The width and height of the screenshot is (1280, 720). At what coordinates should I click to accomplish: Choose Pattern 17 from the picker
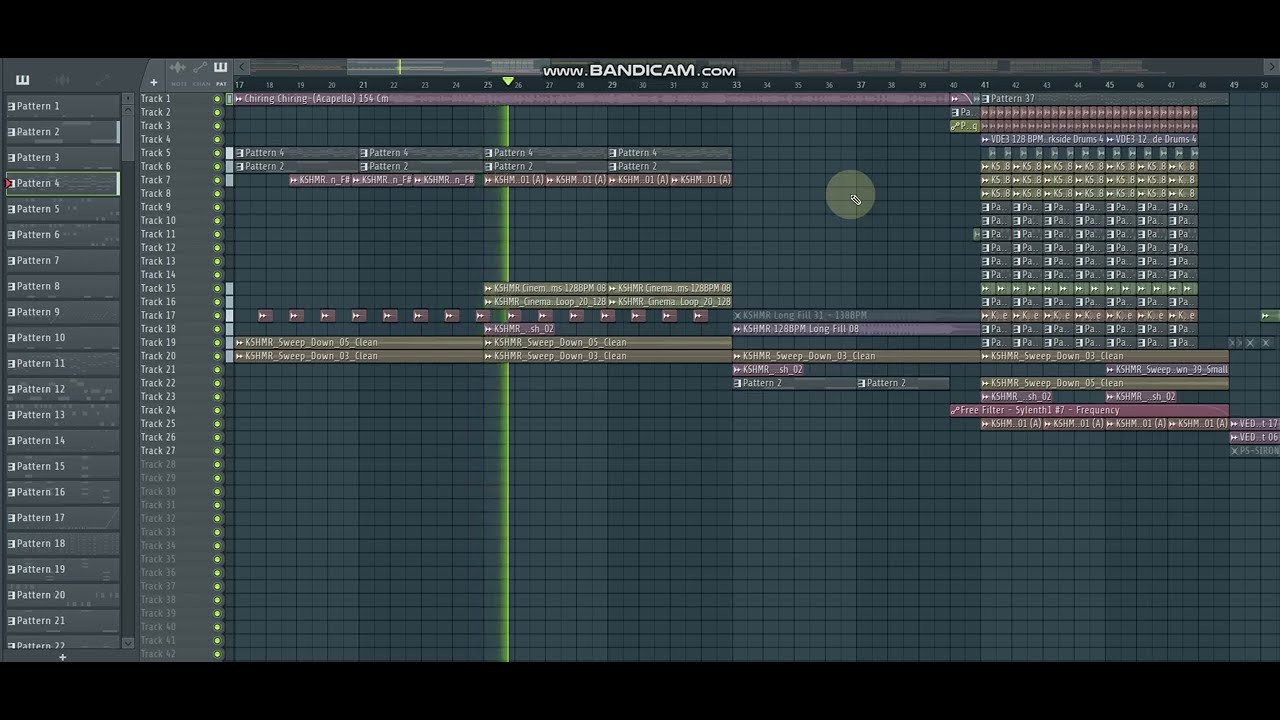pyautogui.click(x=62, y=518)
